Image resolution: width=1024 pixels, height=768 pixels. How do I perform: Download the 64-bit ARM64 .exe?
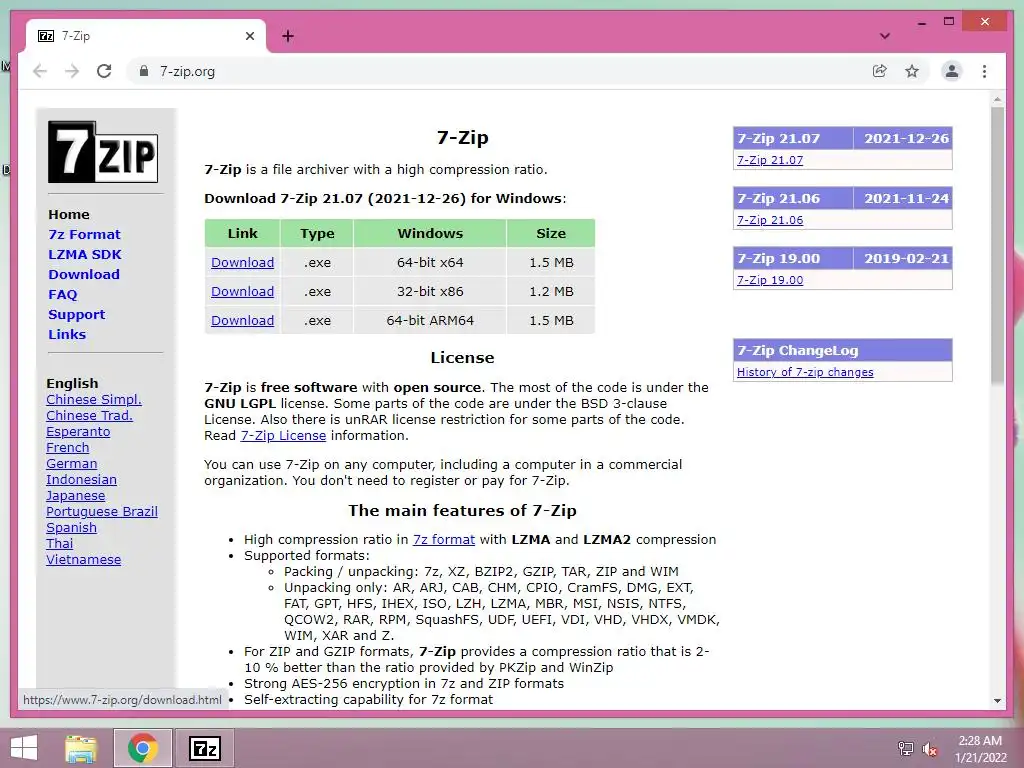242,321
